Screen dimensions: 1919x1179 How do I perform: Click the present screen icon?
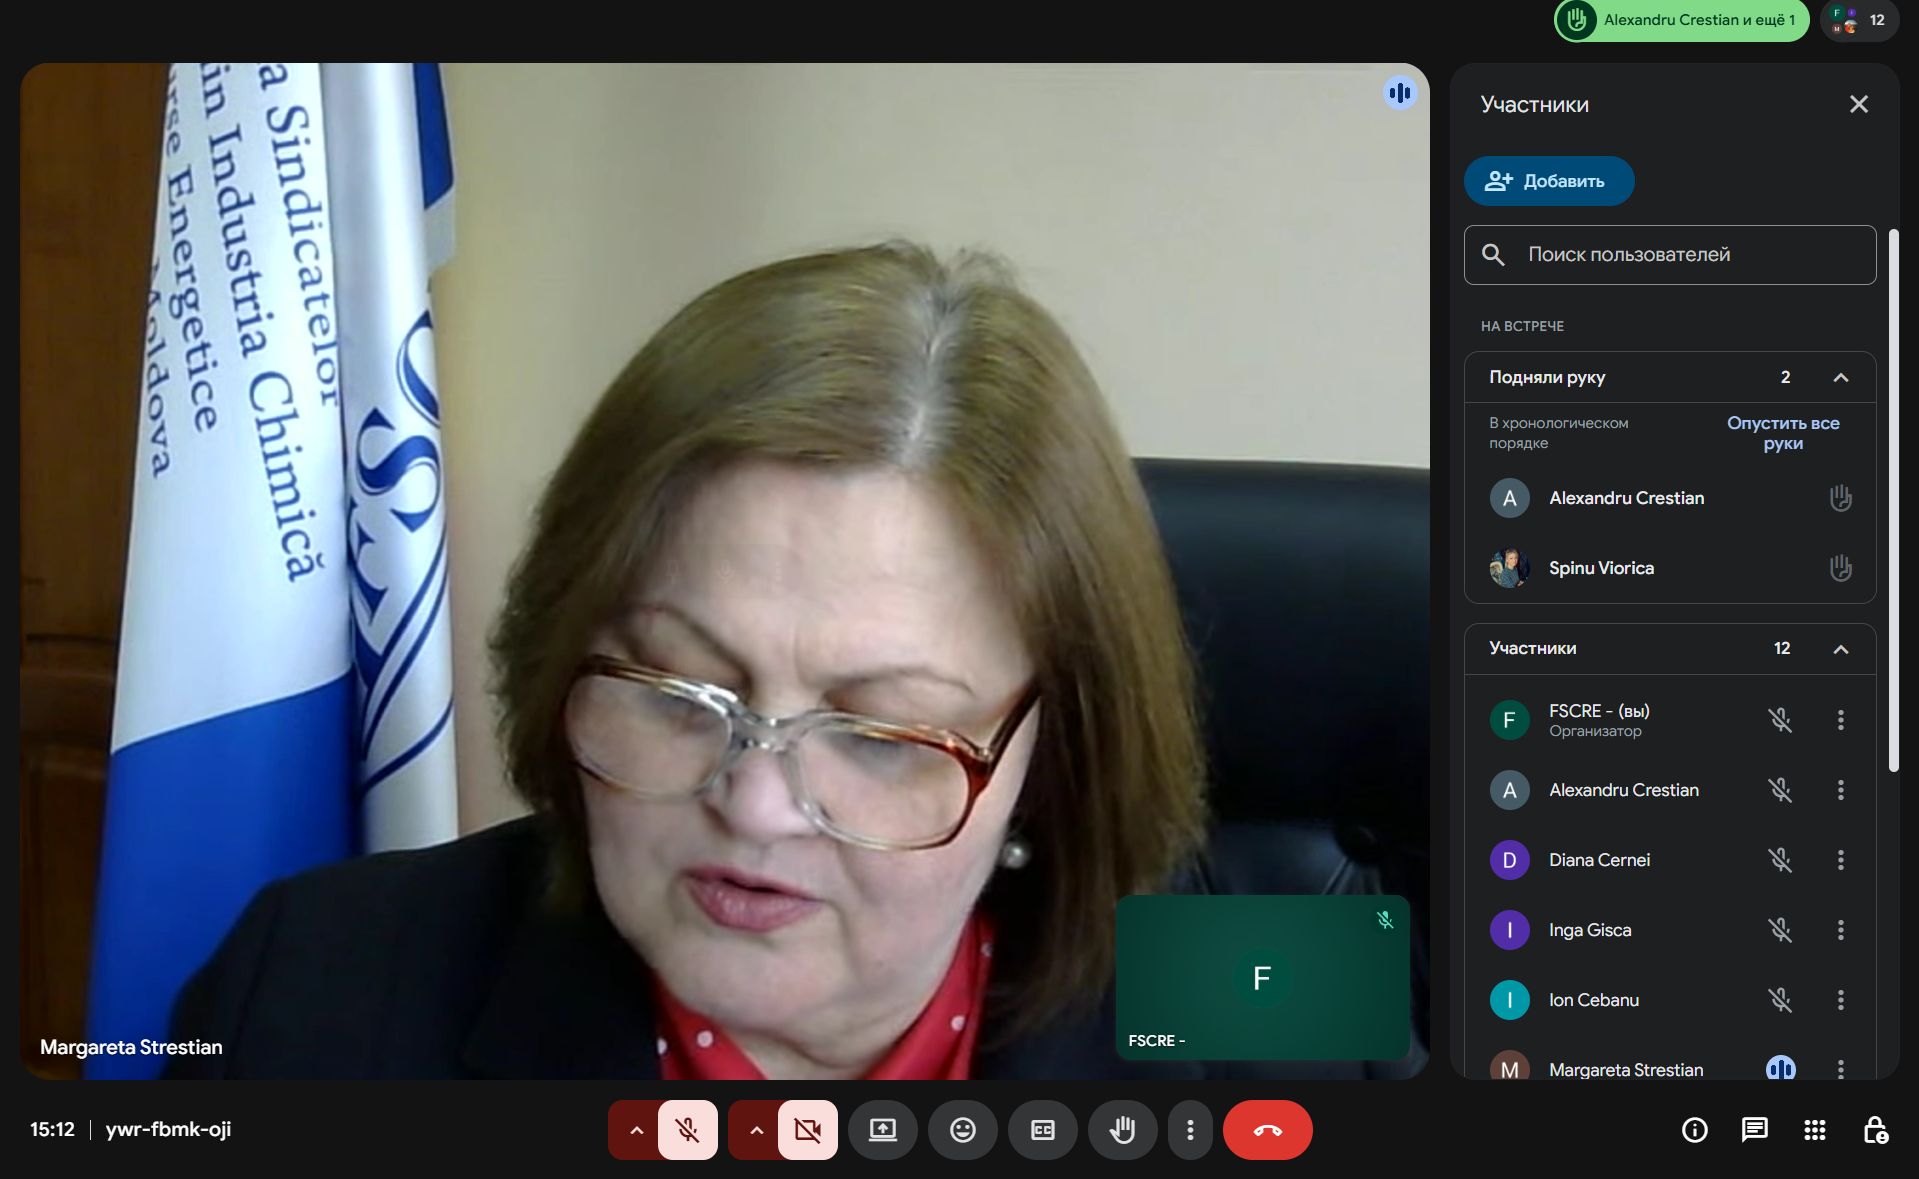(x=882, y=1130)
